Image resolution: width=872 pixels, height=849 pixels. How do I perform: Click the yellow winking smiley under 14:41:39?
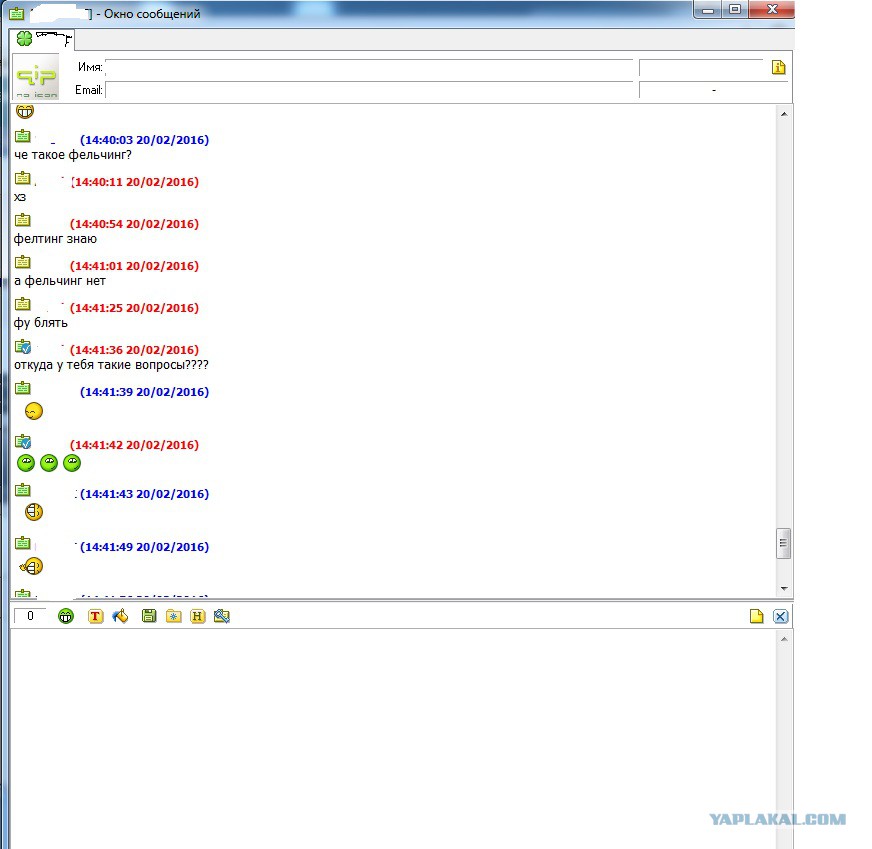(x=34, y=411)
